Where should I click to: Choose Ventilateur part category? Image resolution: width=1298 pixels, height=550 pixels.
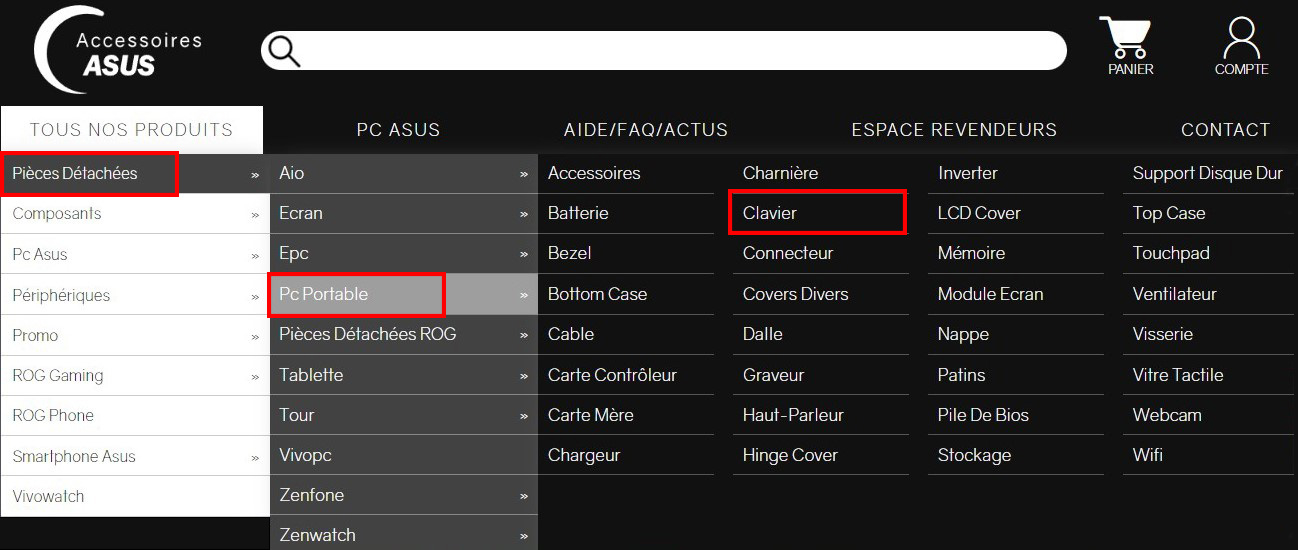[x=1175, y=294]
